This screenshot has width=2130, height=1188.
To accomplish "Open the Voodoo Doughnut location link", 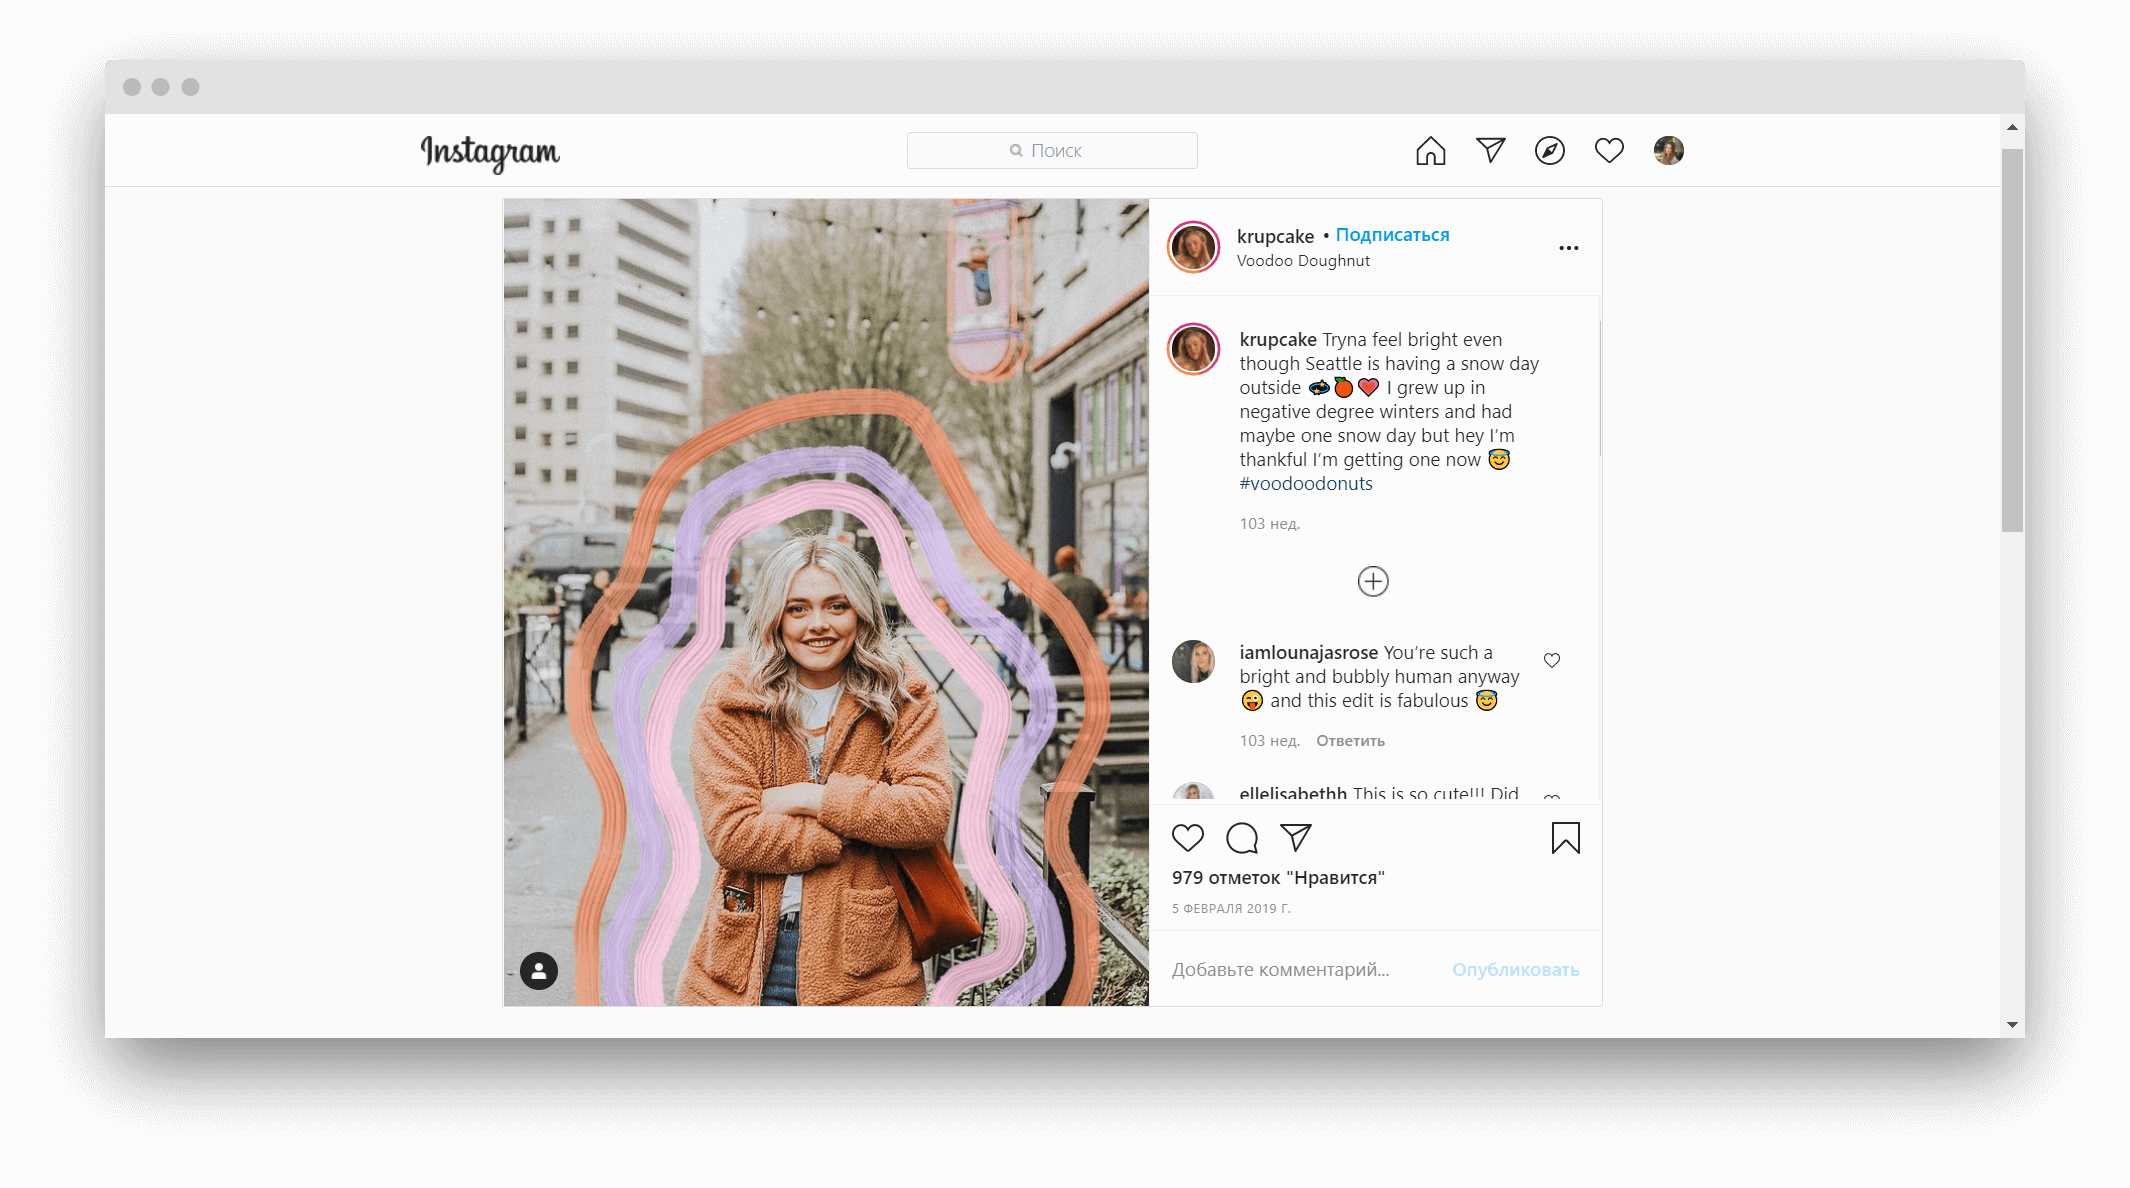I will click(x=1303, y=261).
